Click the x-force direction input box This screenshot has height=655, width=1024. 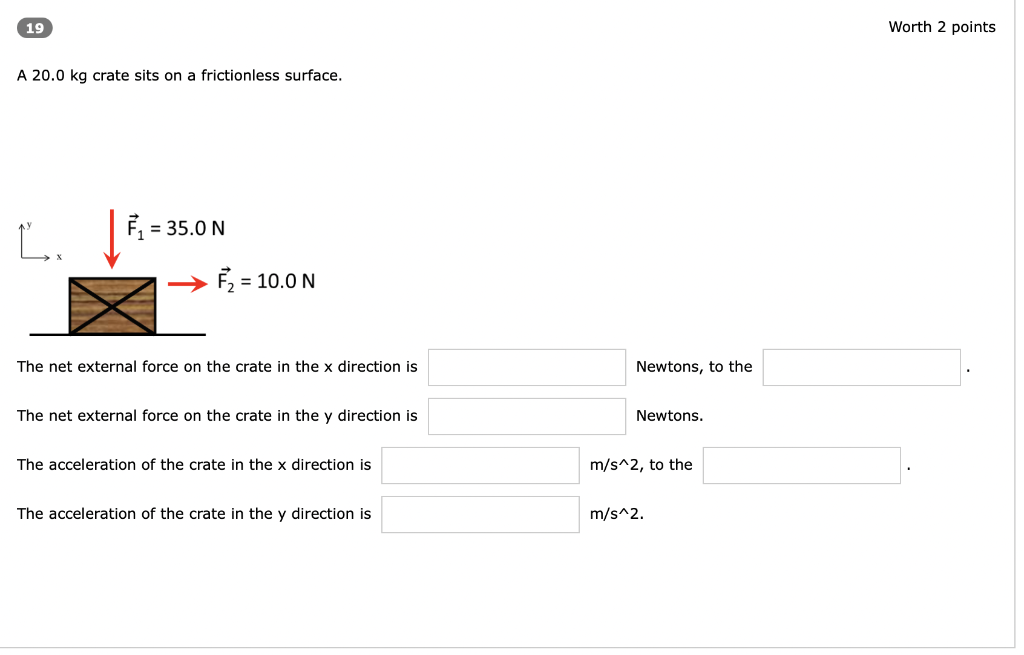861,367
